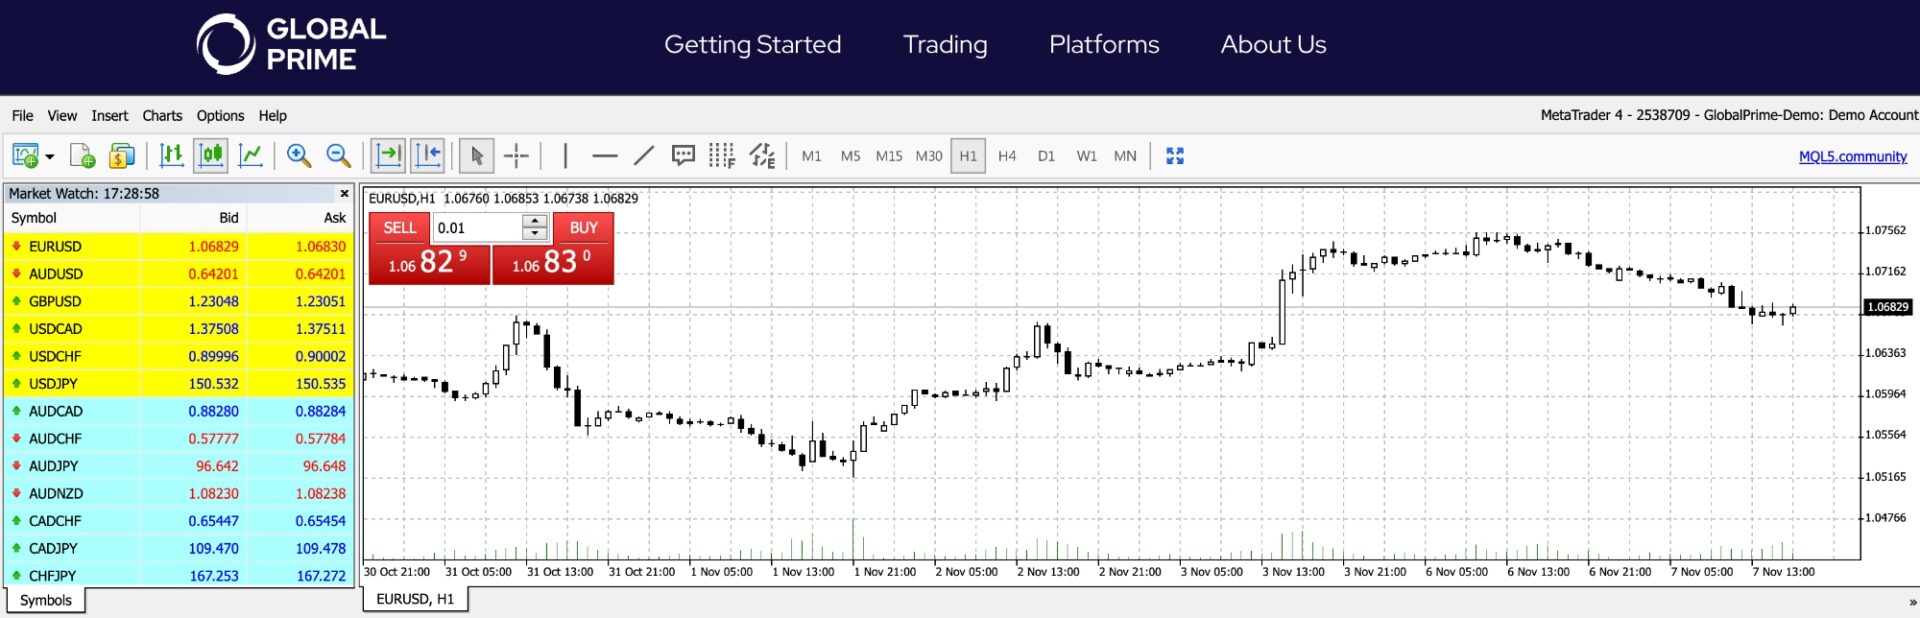Switch timeframe to M1

click(x=811, y=156)
